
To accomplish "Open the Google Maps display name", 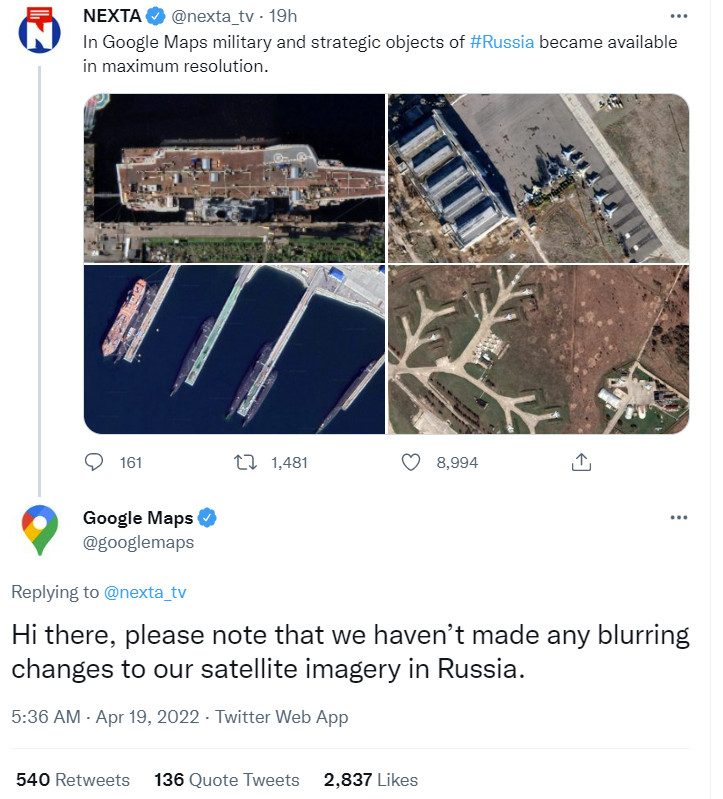I will click(x=137, y=518).
